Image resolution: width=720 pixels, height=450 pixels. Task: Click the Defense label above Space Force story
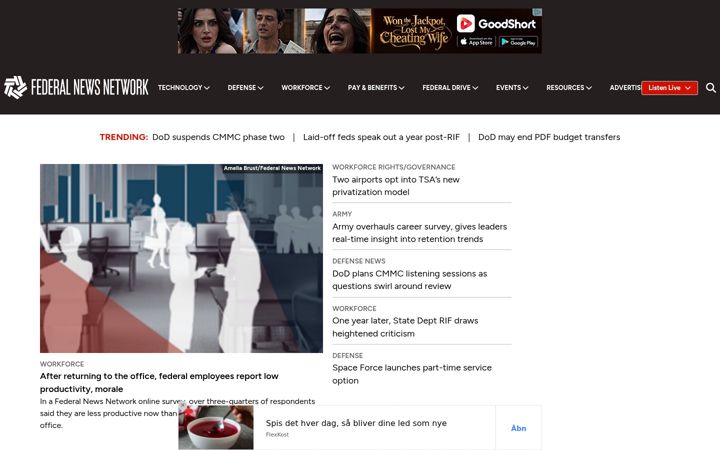347,355
